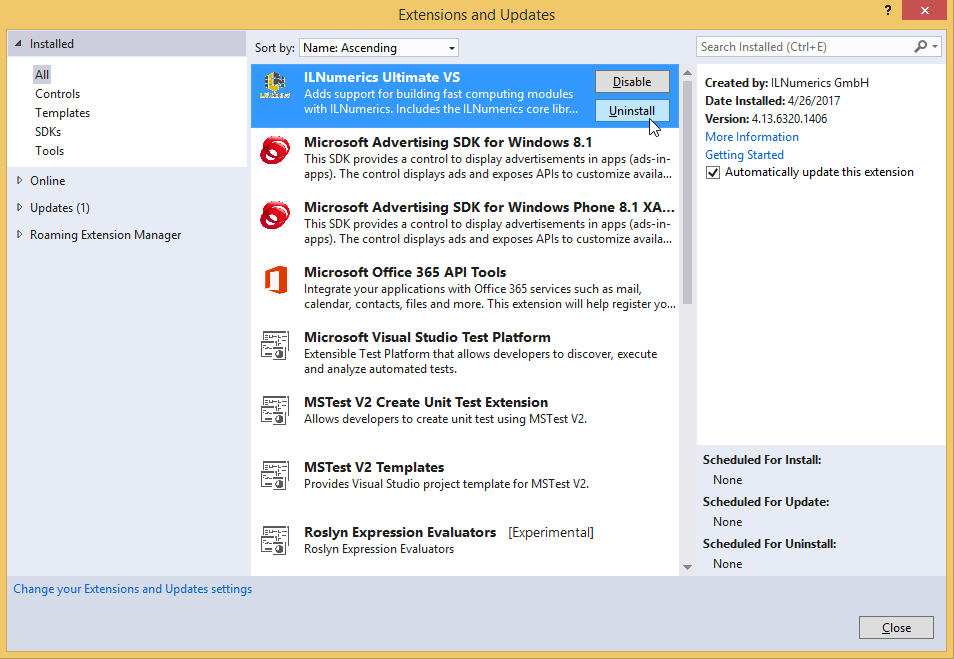The width and height of the screenshot is (954, 659).
Task: Click the Scheduled For Uninstall heading
Action: pos(770,544)
